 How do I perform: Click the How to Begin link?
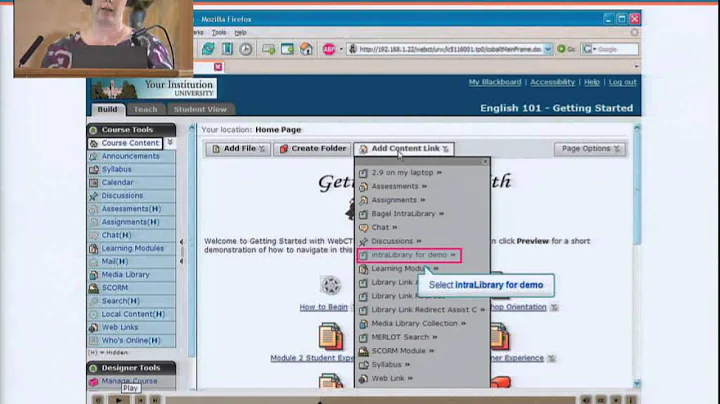323,307
